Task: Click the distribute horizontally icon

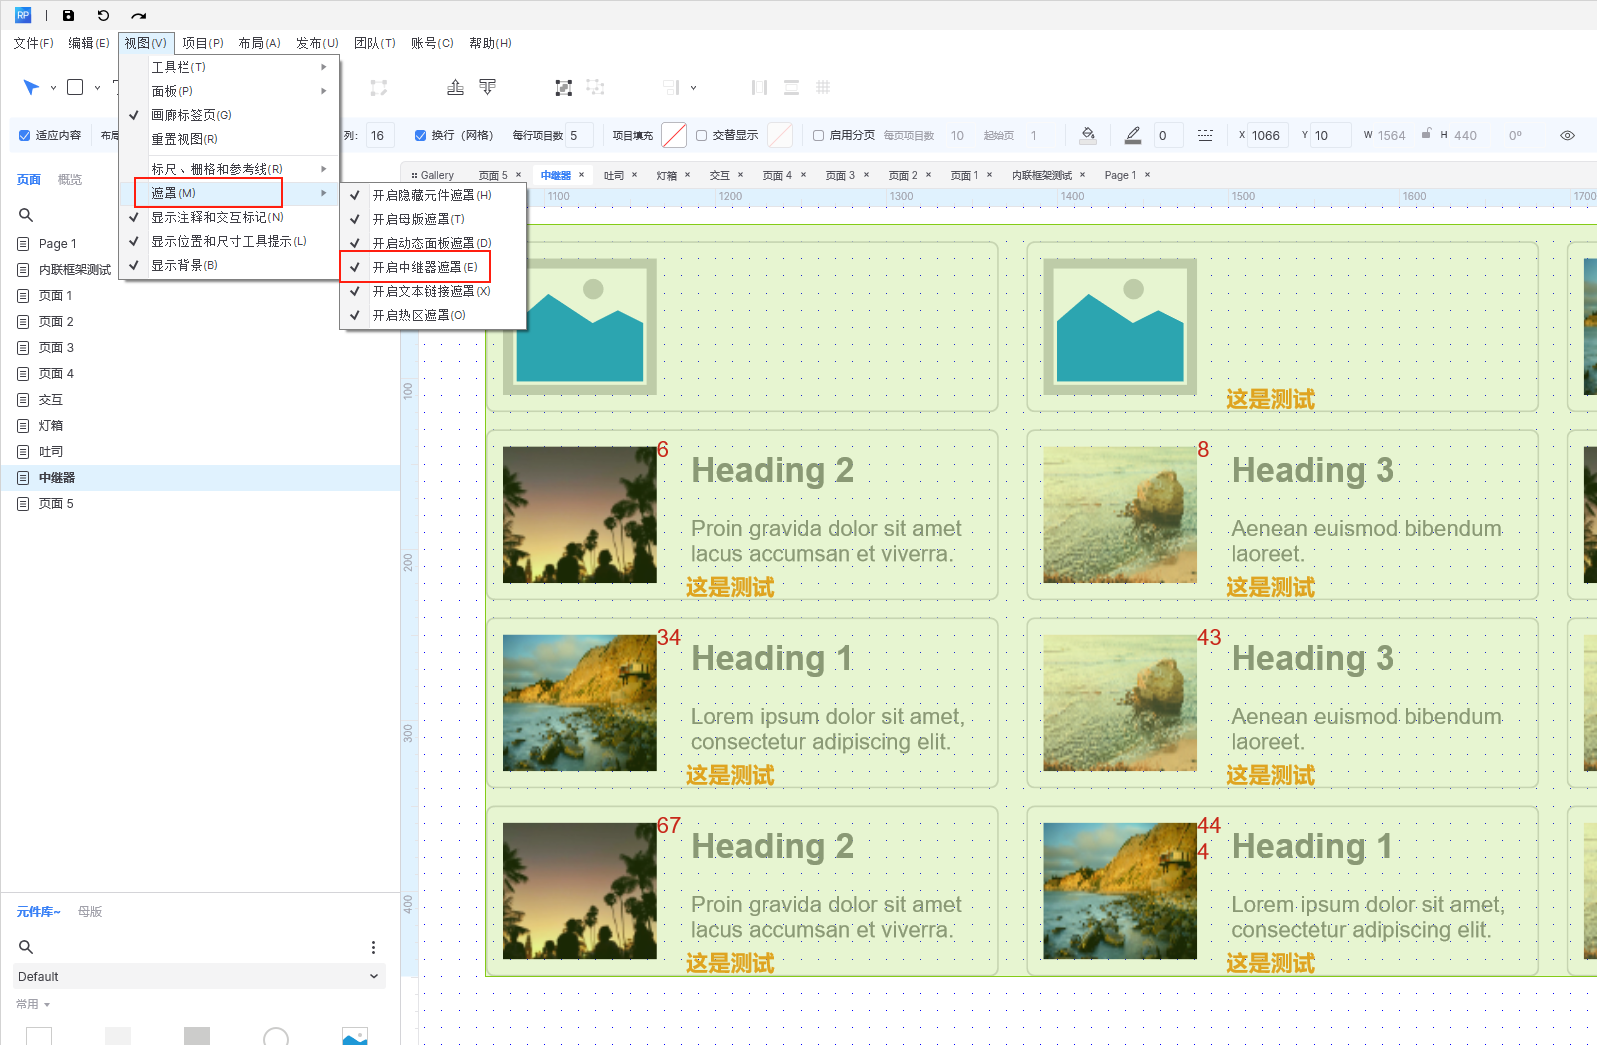Action: point(759,87)
